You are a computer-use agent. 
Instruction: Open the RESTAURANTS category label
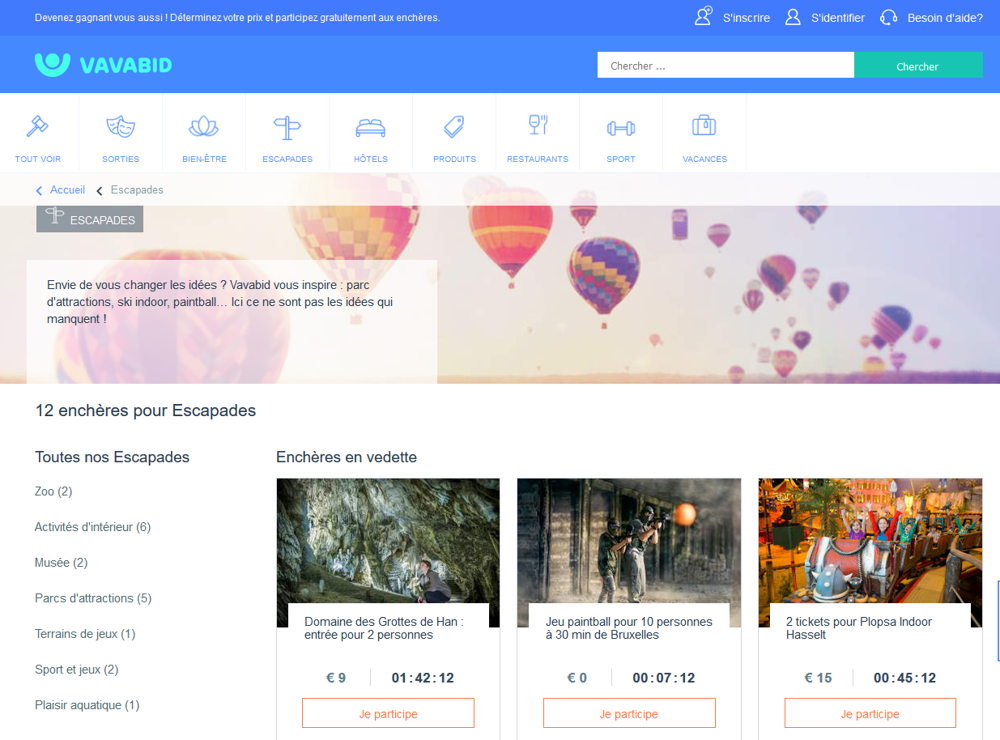point(538,159)
